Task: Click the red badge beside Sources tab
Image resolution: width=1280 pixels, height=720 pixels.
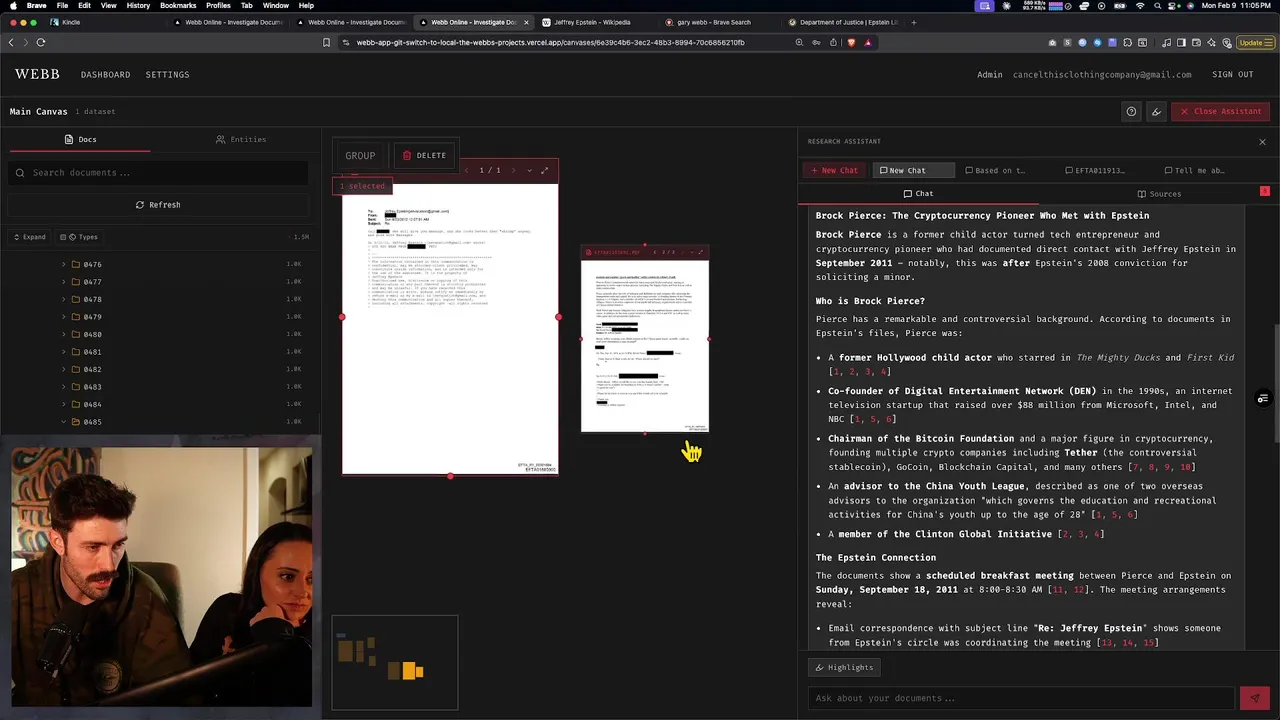Action: tap(1264, 191)
